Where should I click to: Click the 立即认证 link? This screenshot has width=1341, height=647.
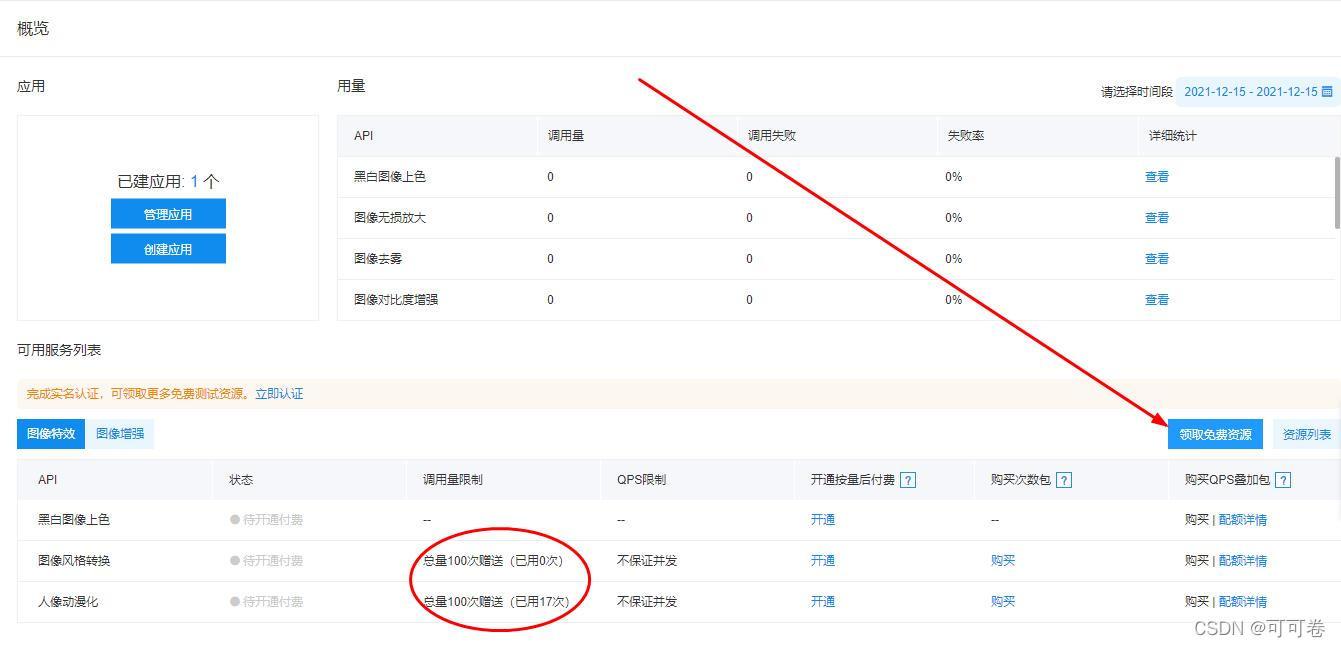[x=279, y=394]
